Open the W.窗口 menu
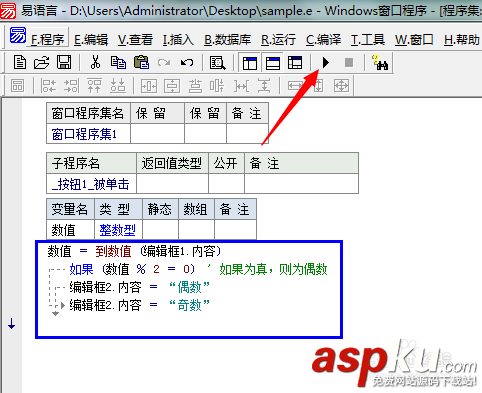The image size is (482, 393). point(414,40)
